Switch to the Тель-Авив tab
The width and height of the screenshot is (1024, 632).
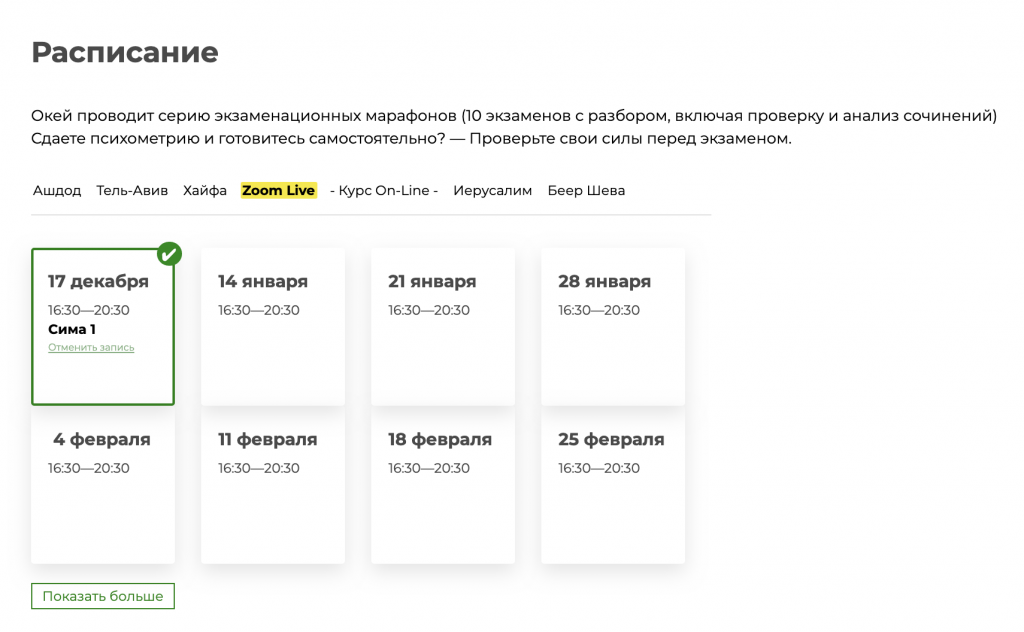pos(132,190)
